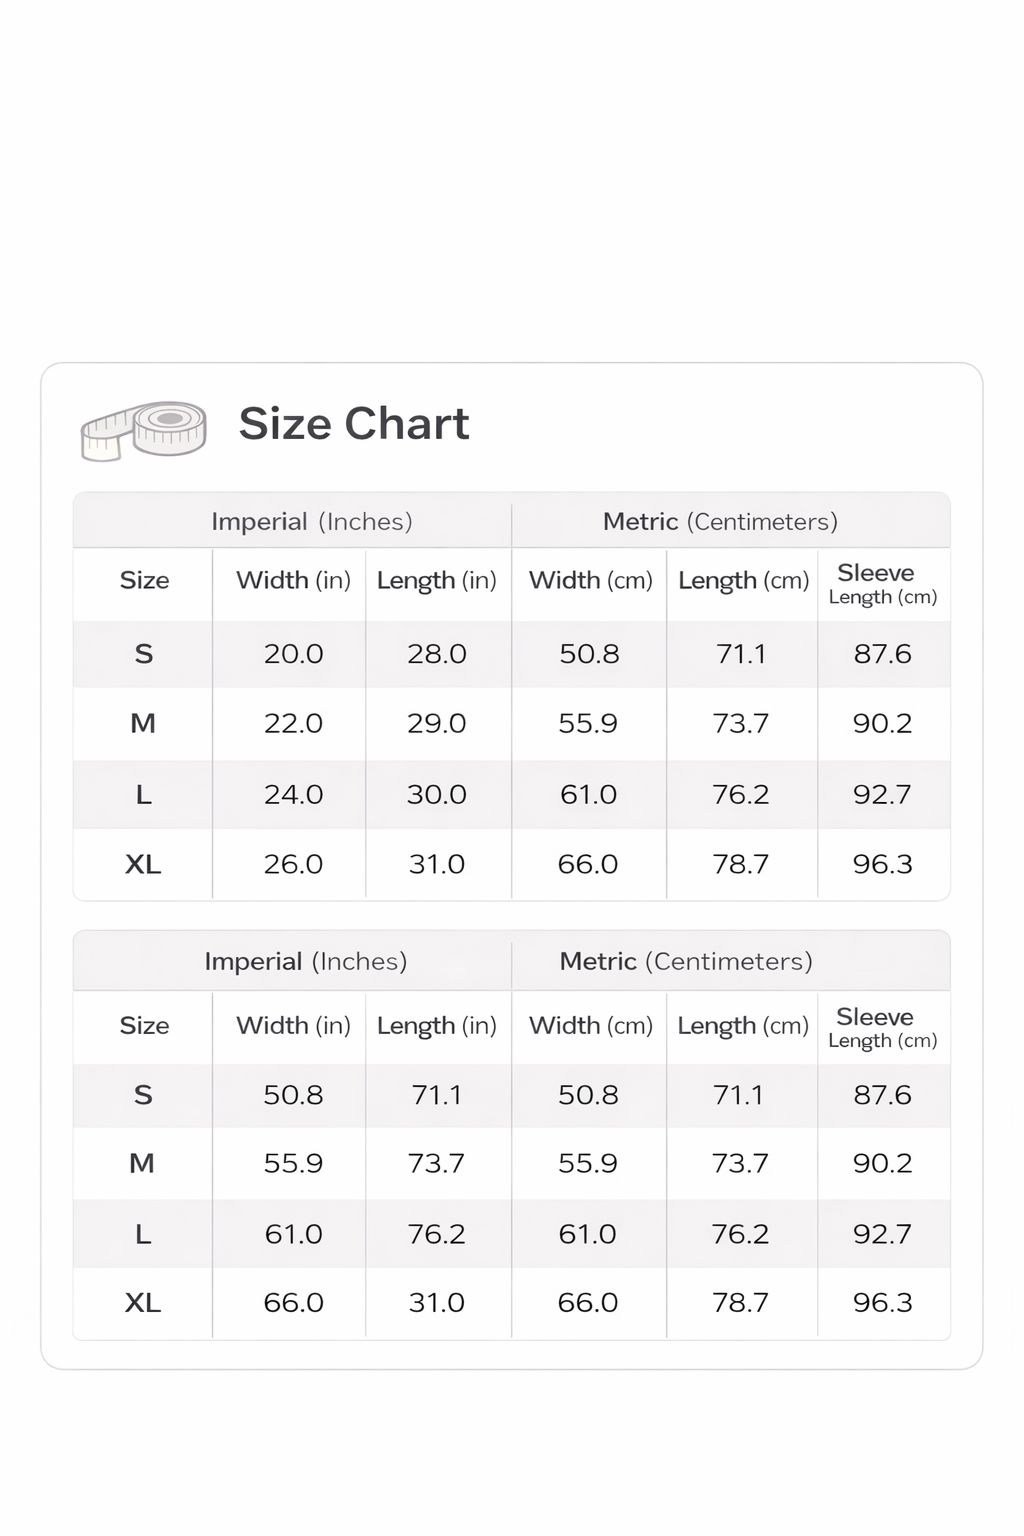Click Imperial (Inches) header in upper table
This screenshot has height=1536, width=1024.
click(x=312, y=522)
